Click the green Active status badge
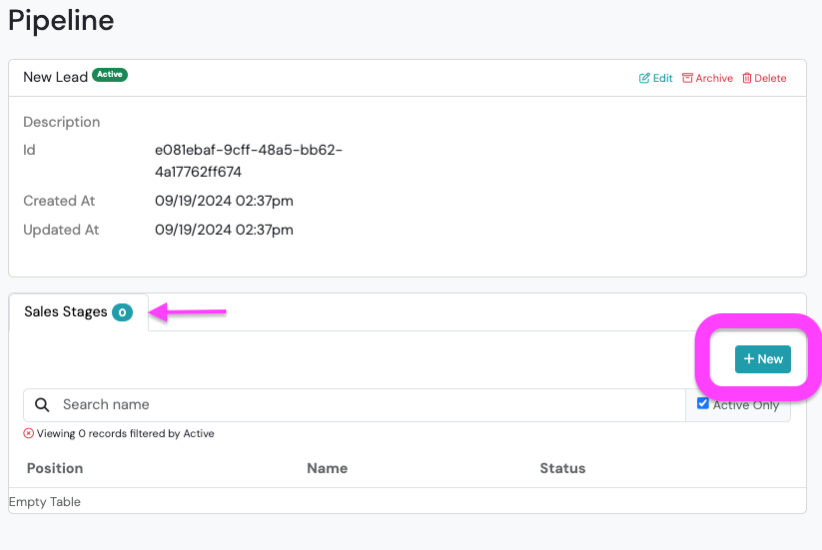This screenshot has width=822, height=550. pyautogui.click(x=110, y=74)
